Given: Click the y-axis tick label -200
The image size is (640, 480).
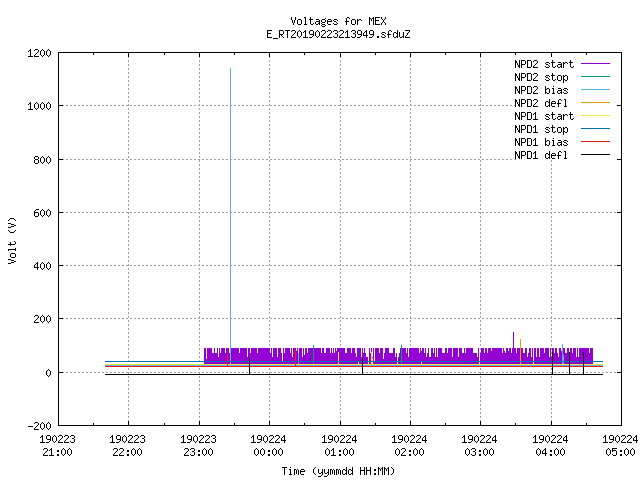Looking at the screenshot, I should [39, 426].
